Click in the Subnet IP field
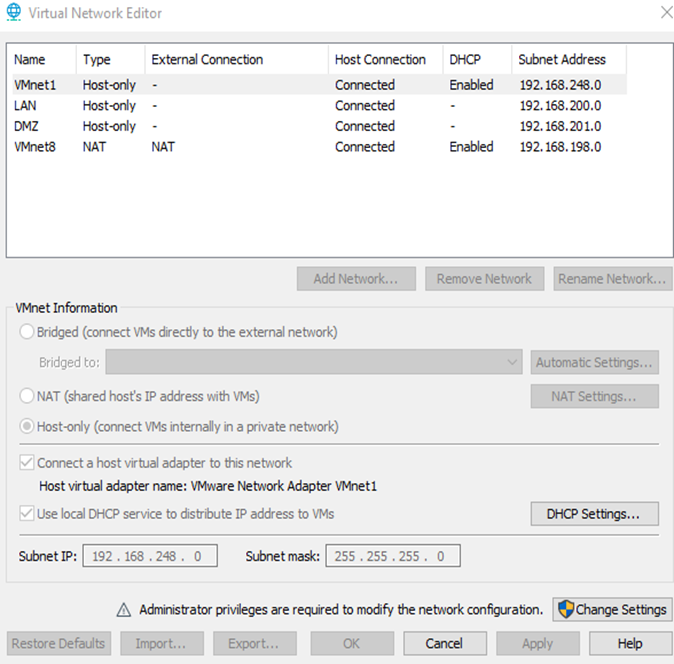The width and height of the screenshot is (674, 664). 150,556
